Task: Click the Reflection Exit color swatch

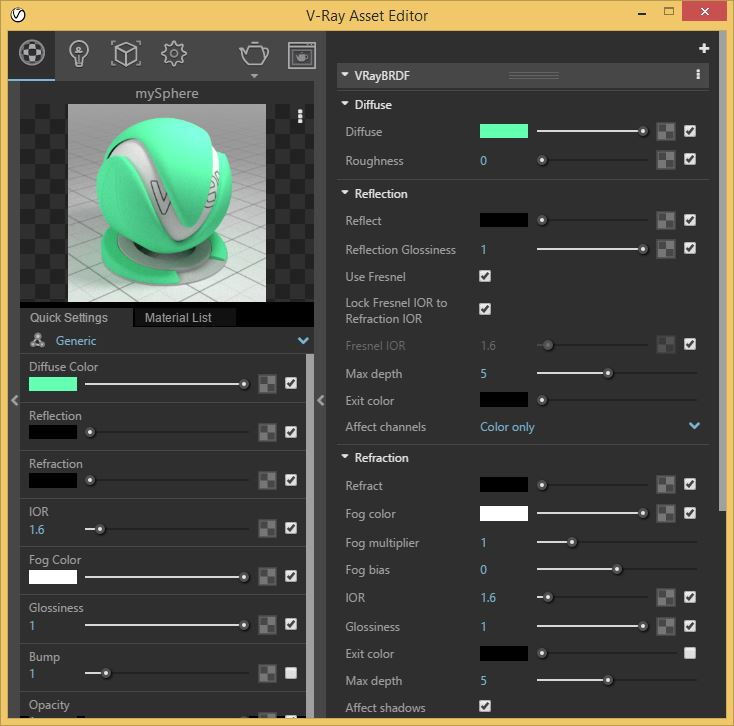Action: pyautogui.click(x=504, y=400)
